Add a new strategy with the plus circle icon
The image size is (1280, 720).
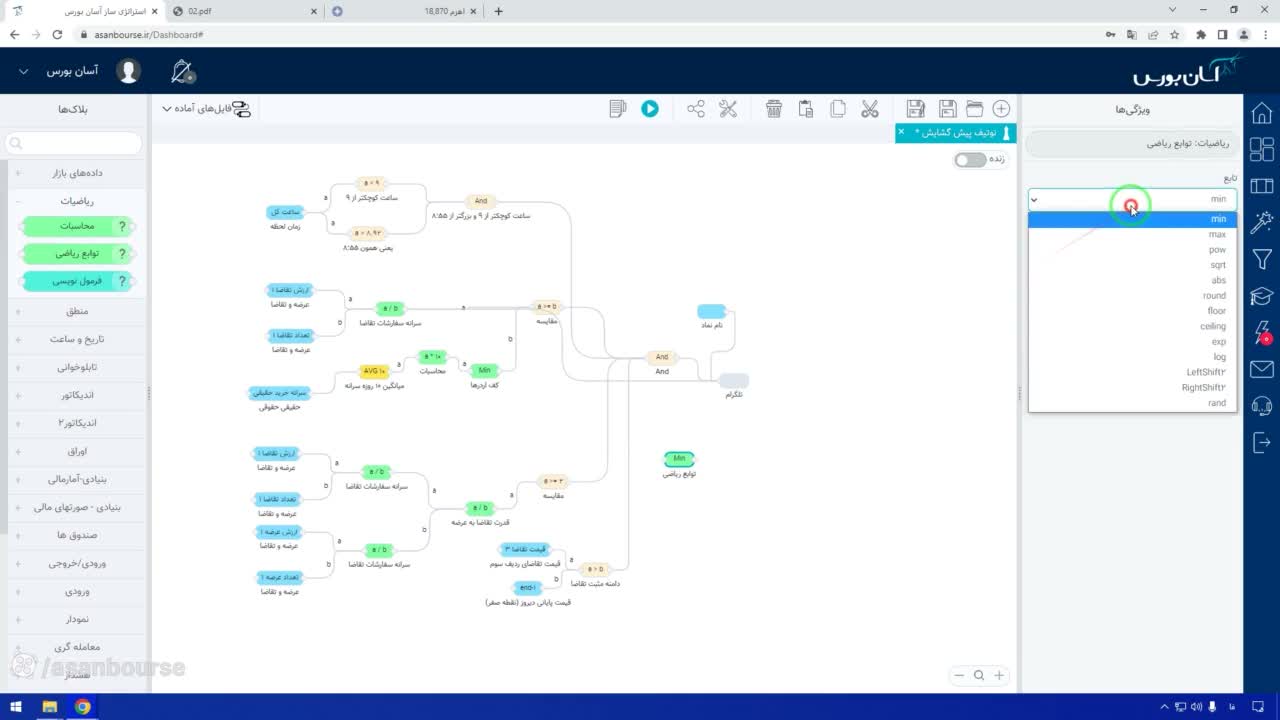point(1001,109)
